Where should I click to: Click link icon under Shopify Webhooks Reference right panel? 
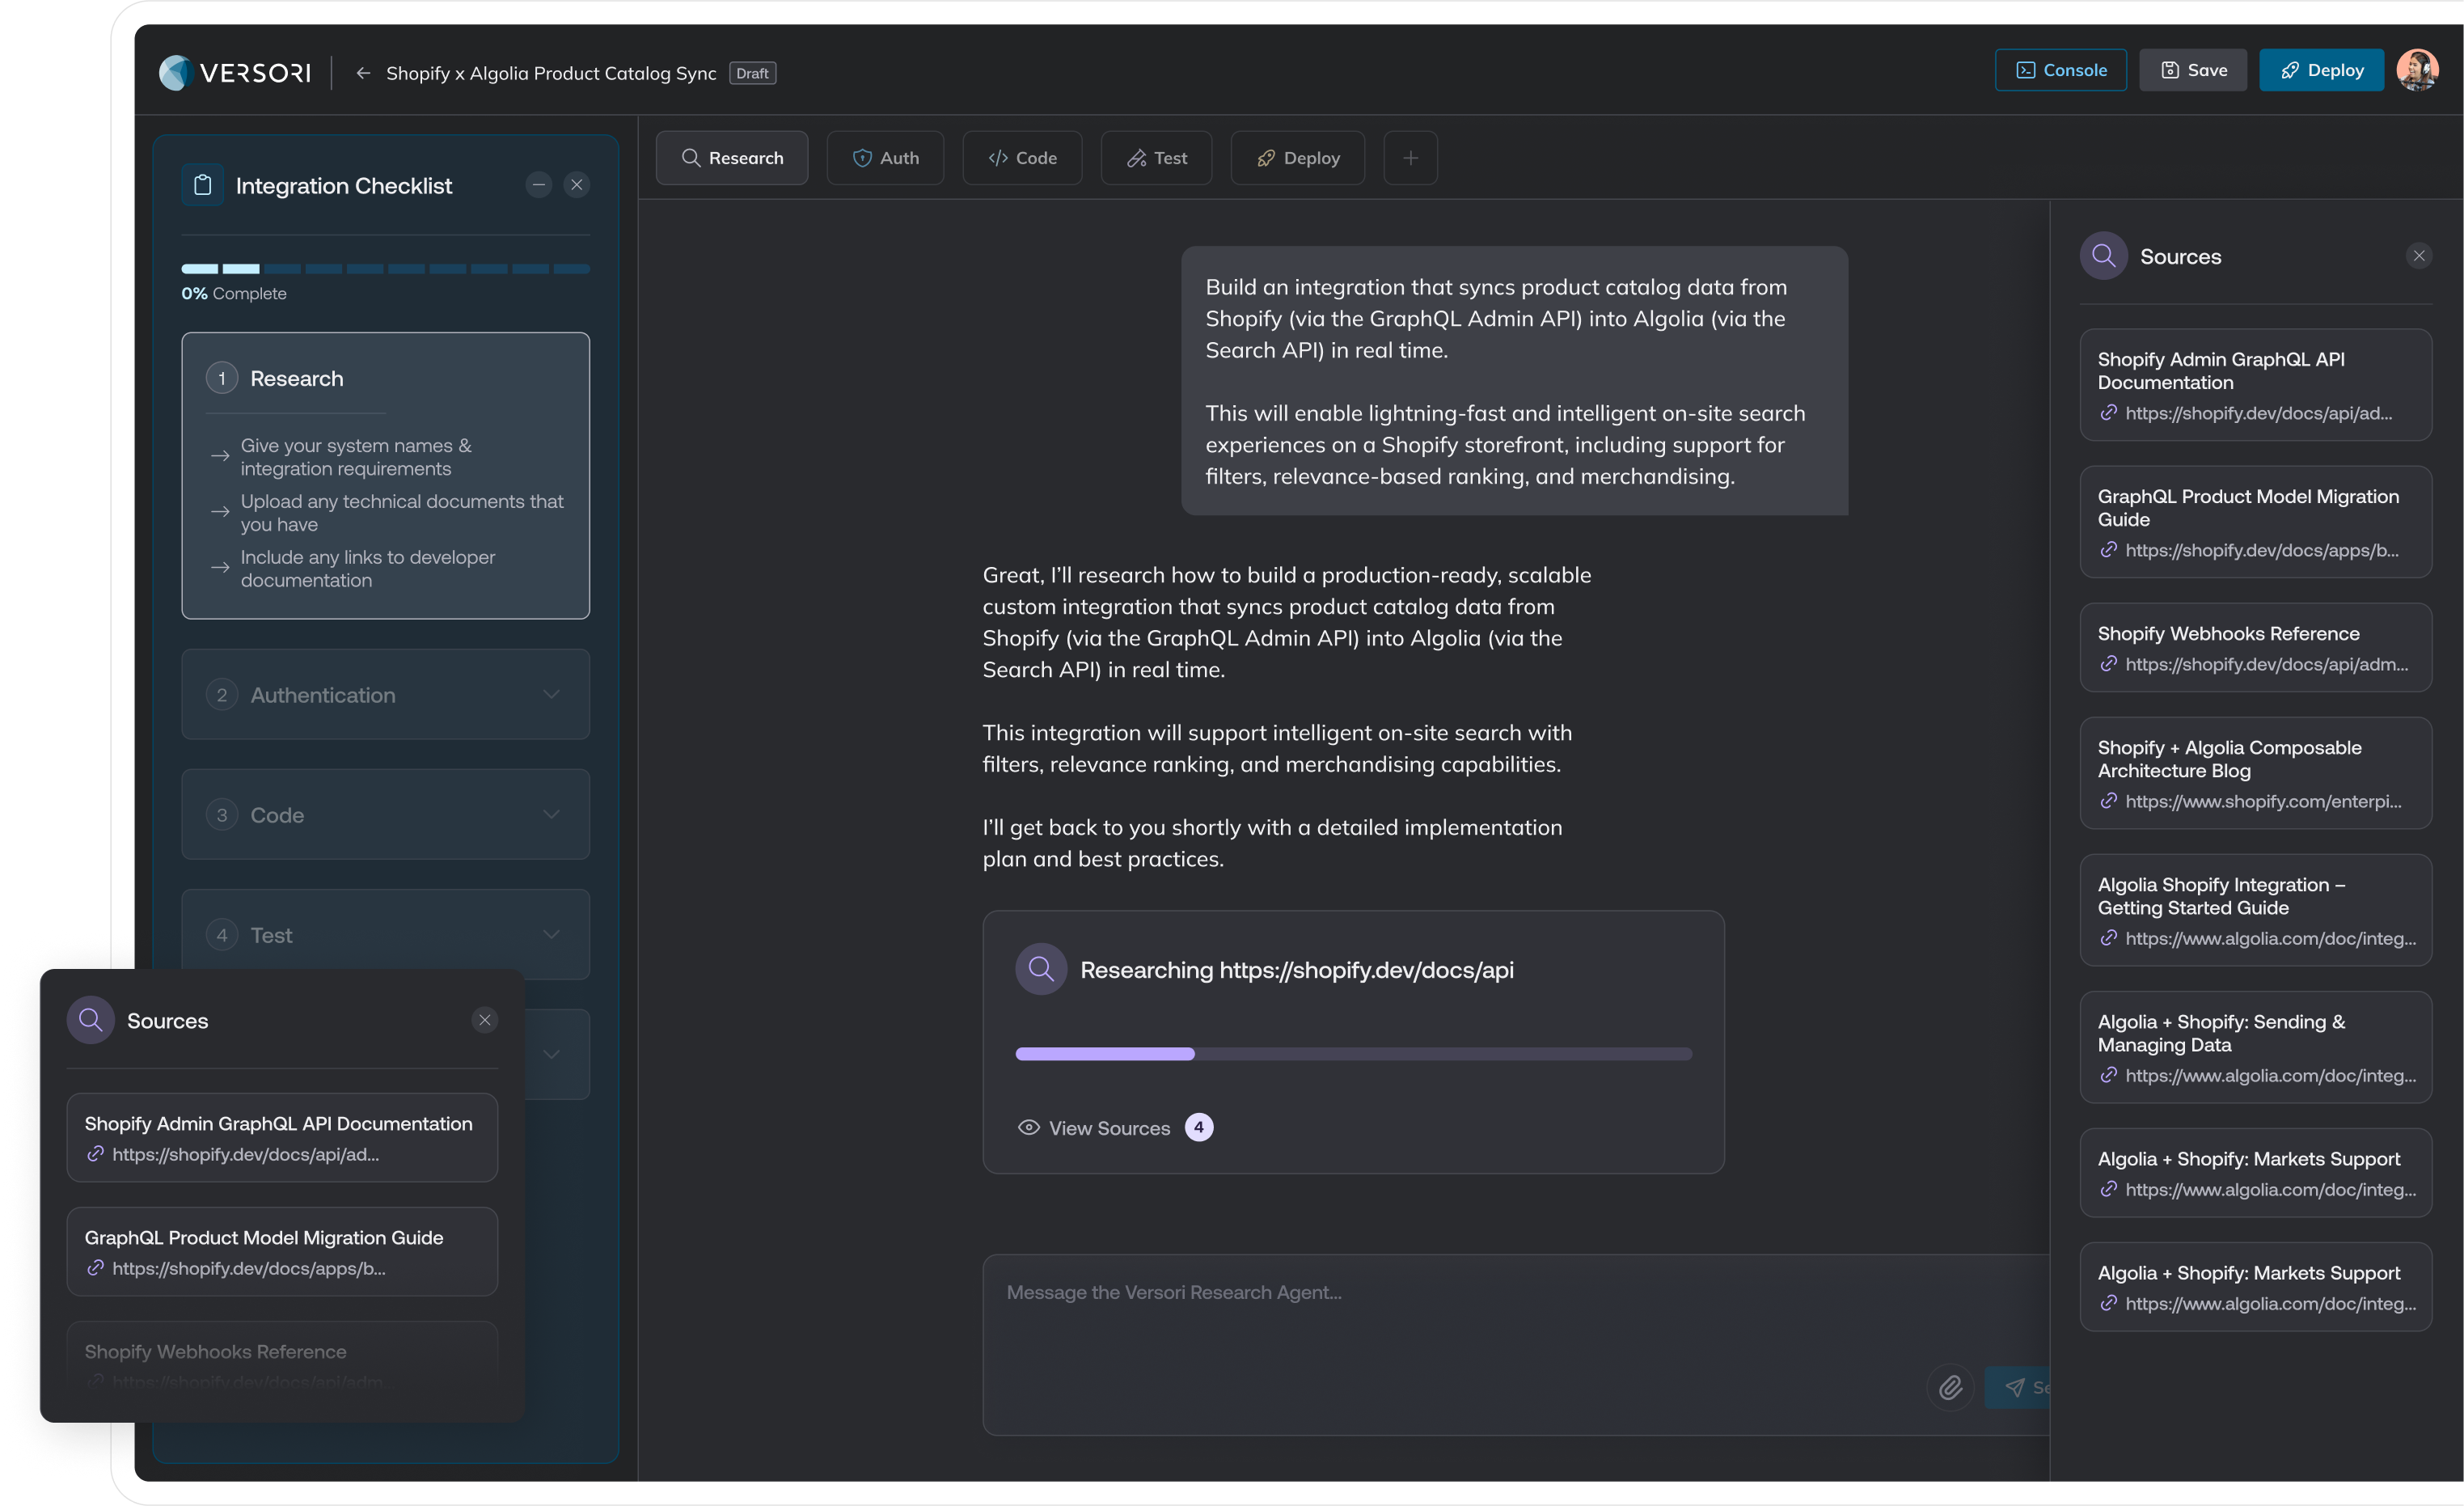(x=2108, y=664)
